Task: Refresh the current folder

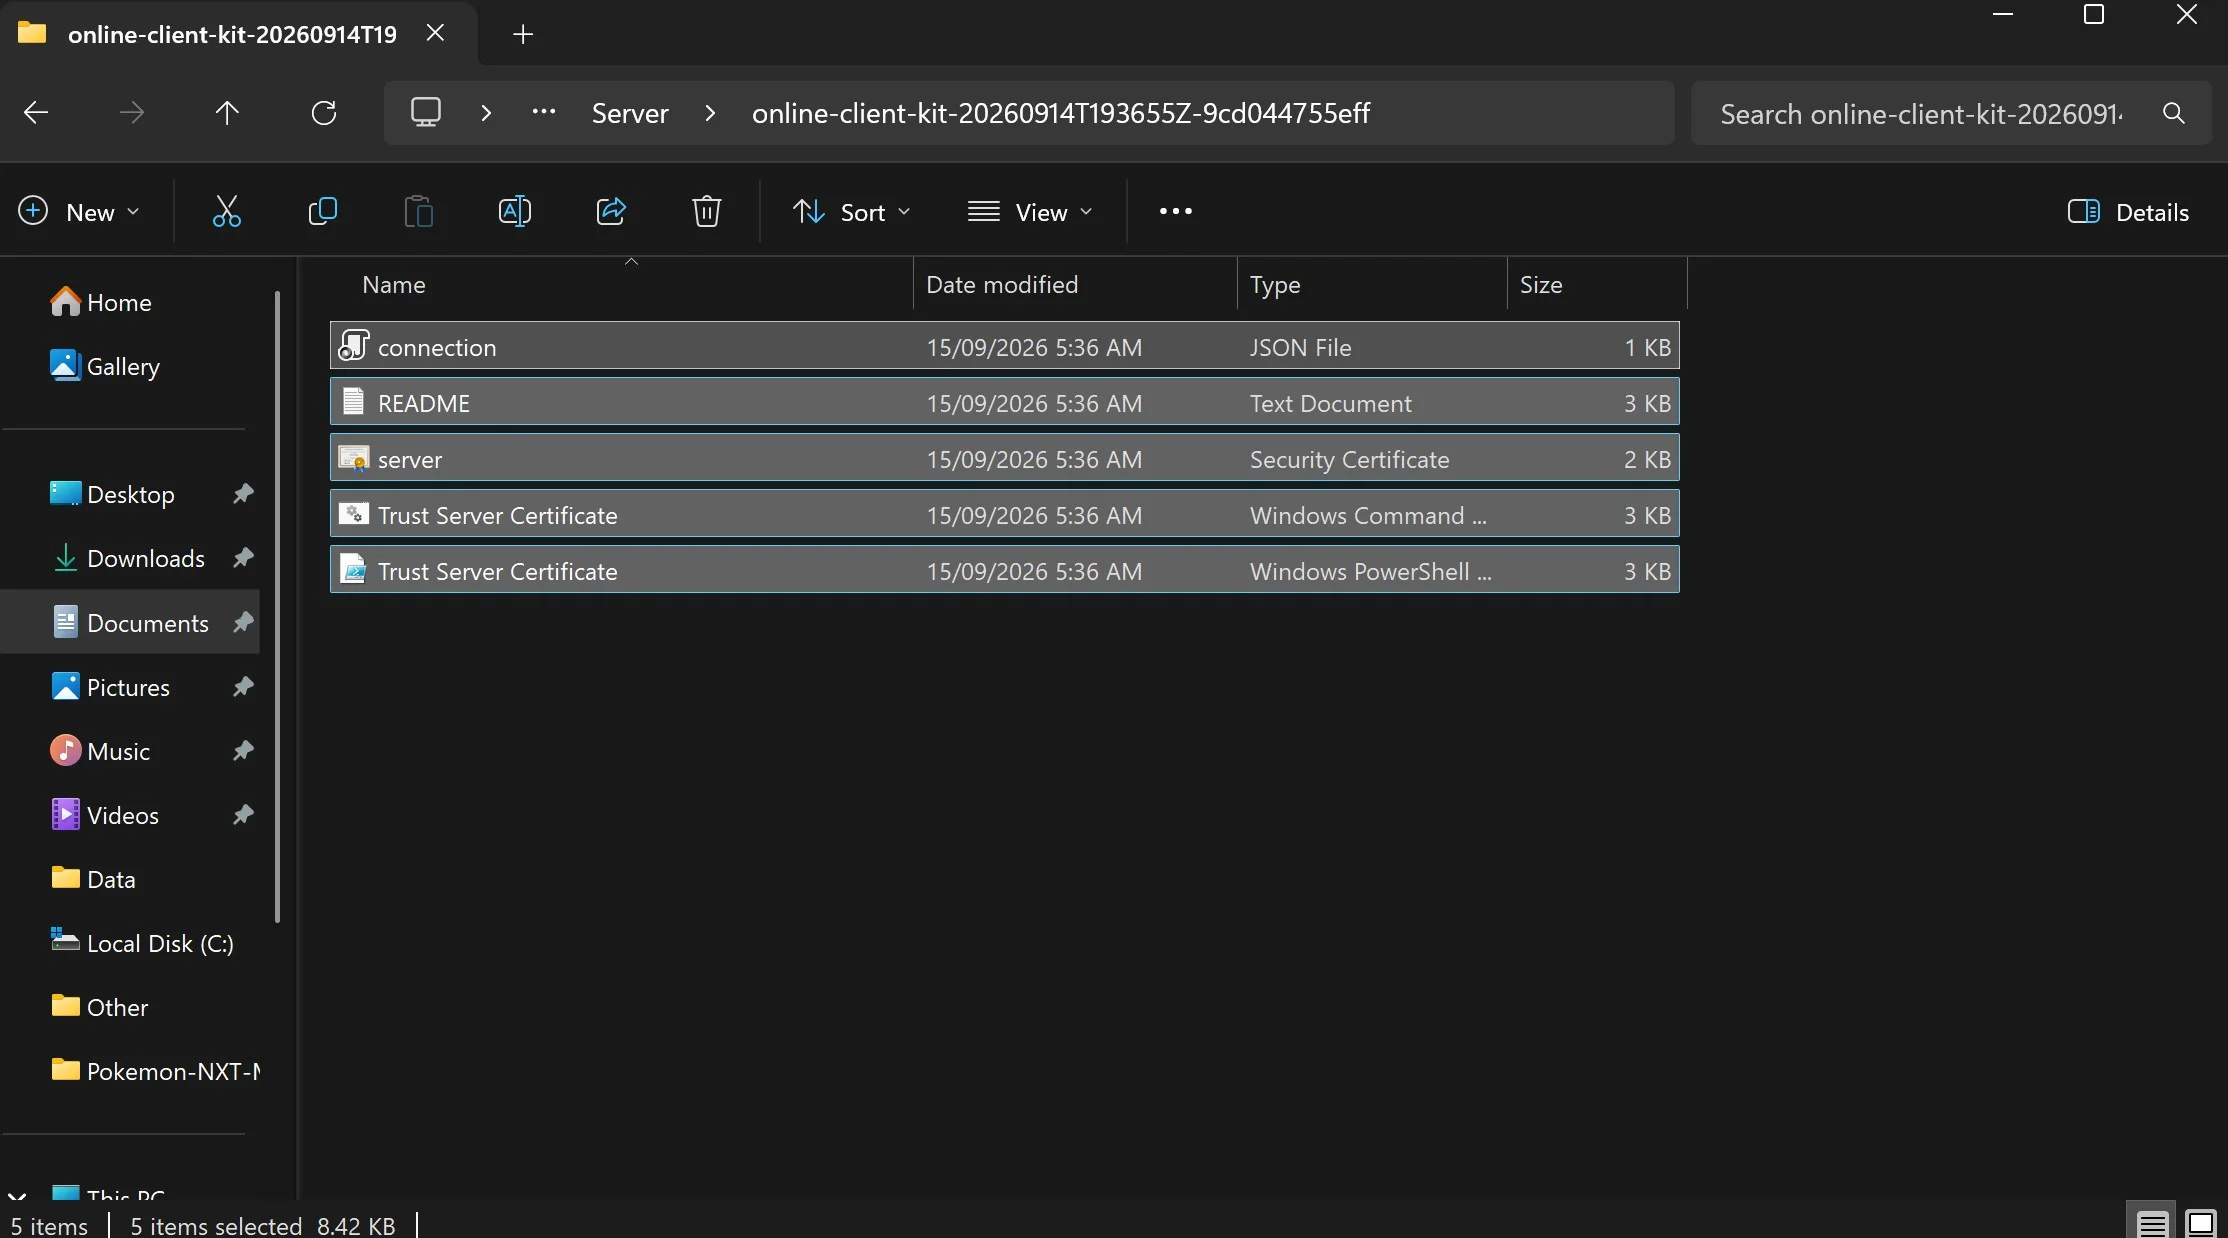Action: pyautogui.click(x=324, y=113)
